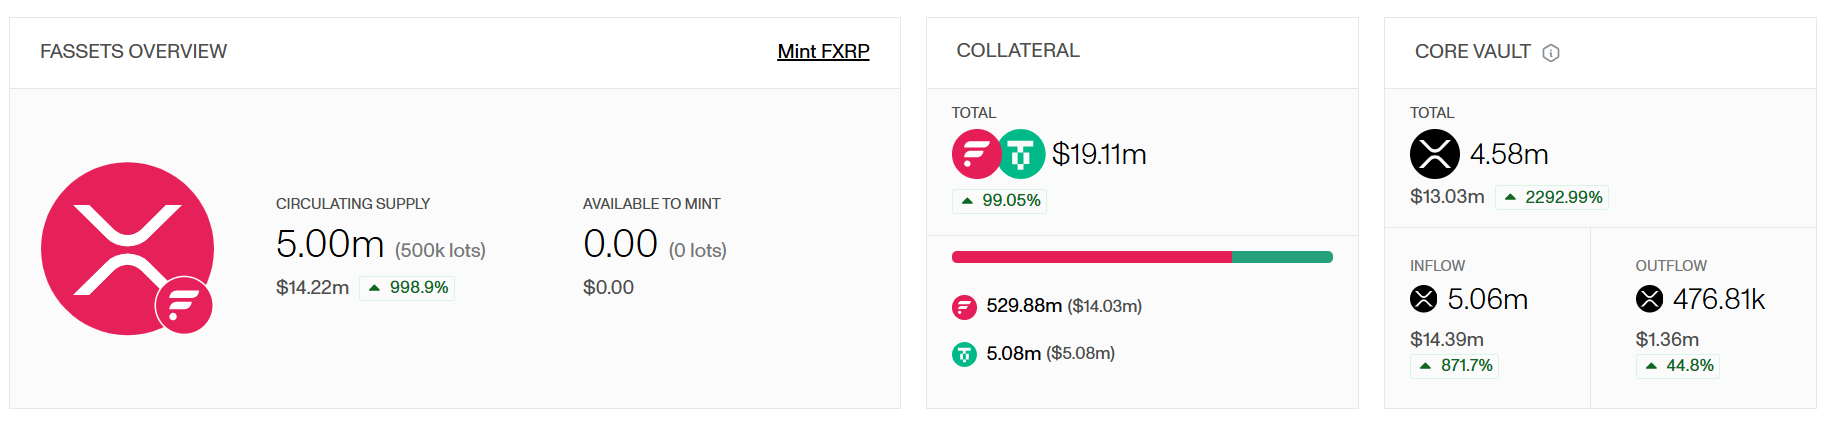Click the Core Vault info icon

coord(1551,53)
